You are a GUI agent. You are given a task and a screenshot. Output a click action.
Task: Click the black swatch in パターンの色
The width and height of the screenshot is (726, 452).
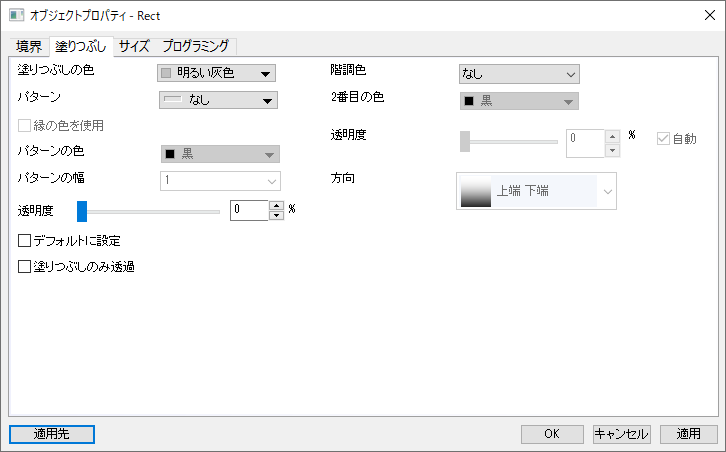[x=170, y=154]
